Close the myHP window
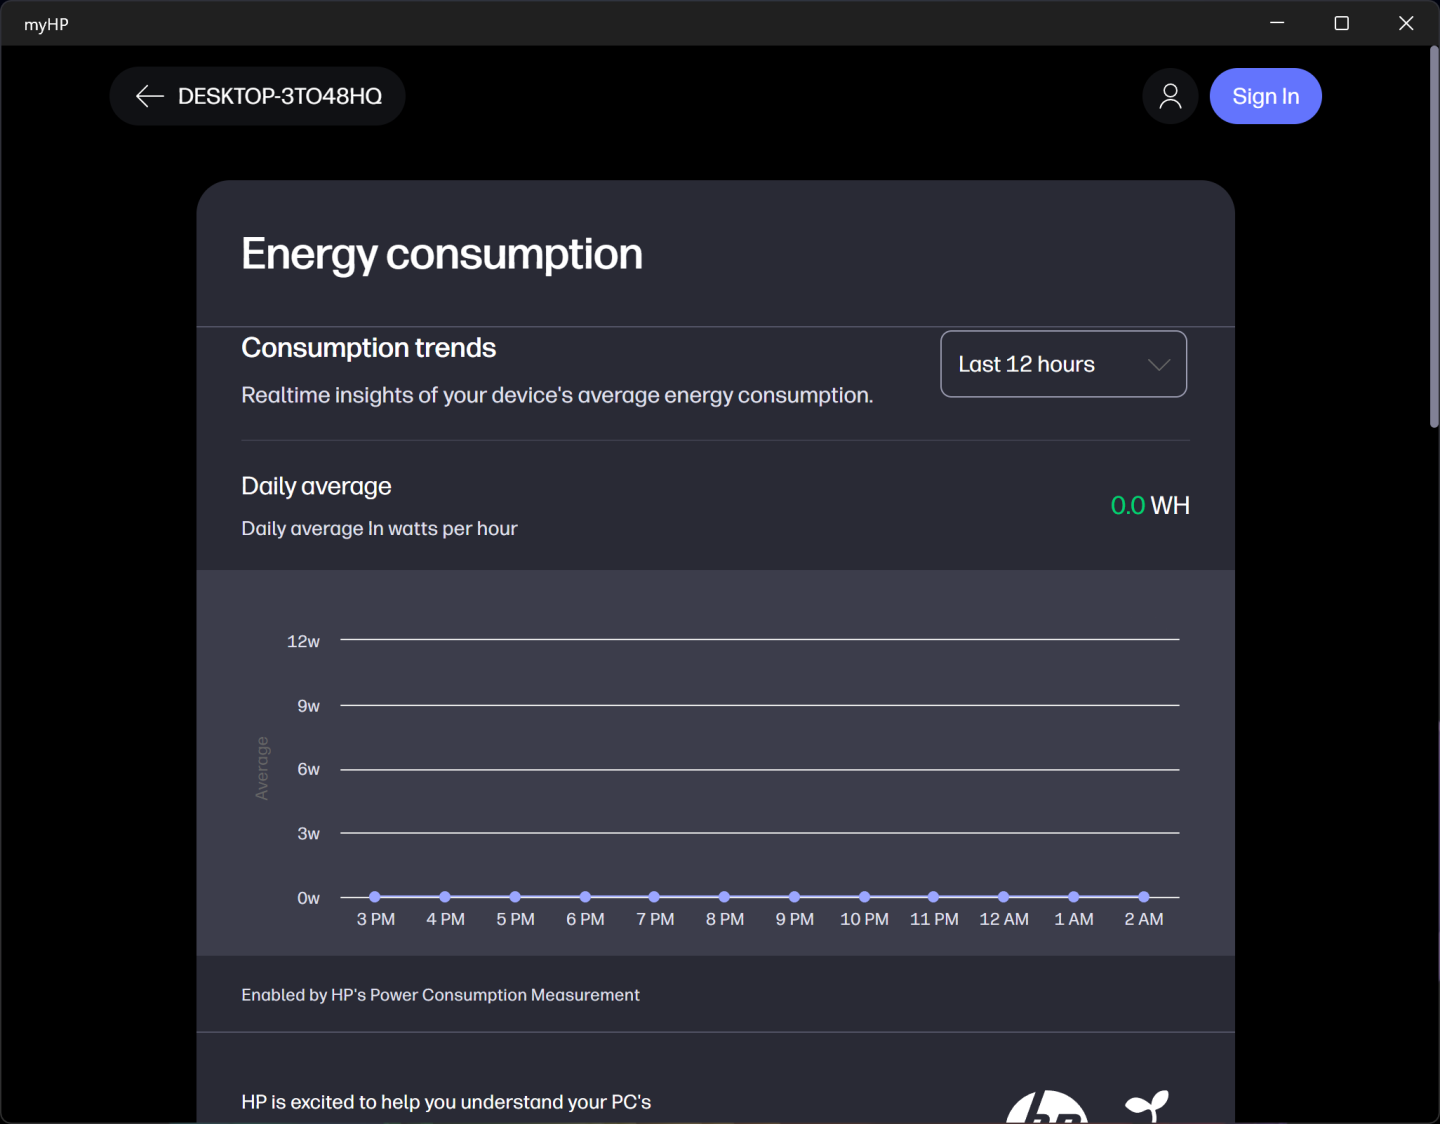 click(x=1406, y=23)
